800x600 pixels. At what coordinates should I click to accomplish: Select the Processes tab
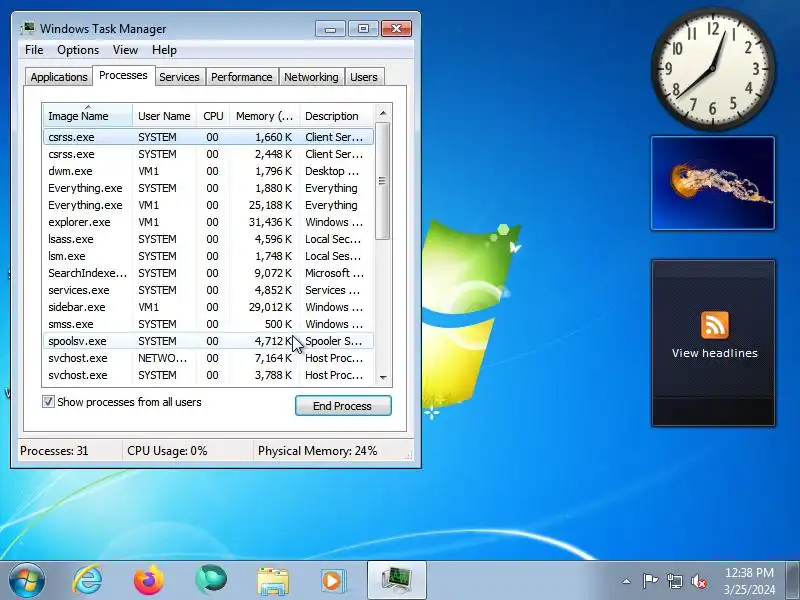pyautogui.click(x=123, y=76)
